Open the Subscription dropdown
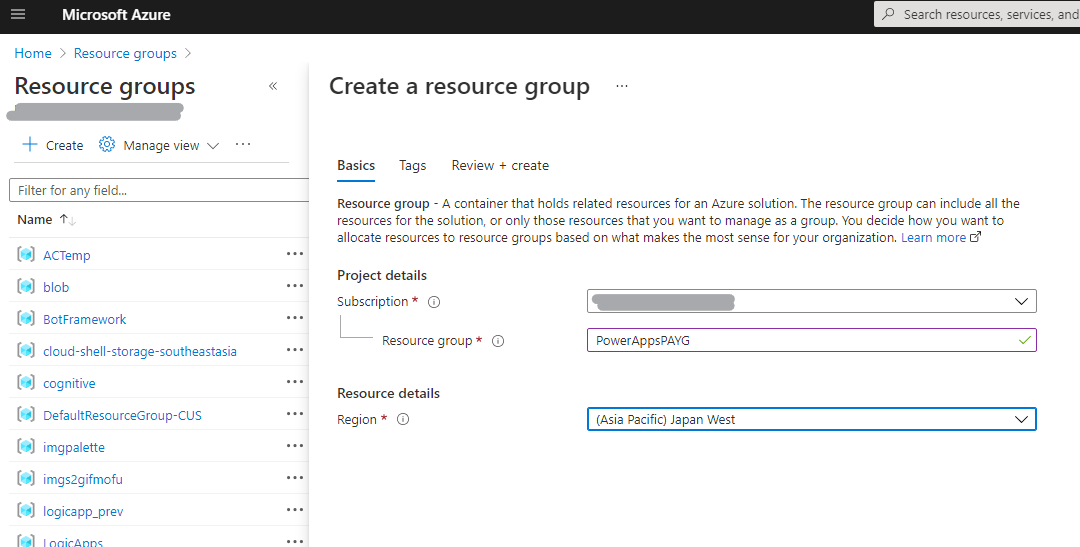1080x547 pixels. pos(811,301)
